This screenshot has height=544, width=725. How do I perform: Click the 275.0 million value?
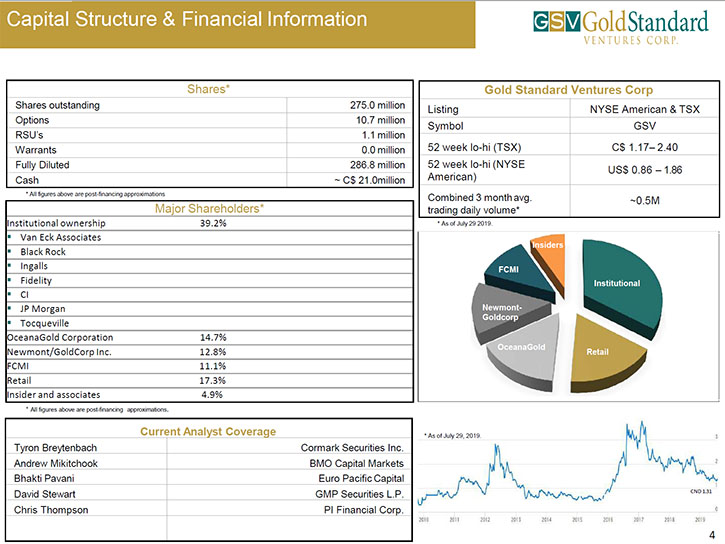pyautogui.click(x=377, y=105)
